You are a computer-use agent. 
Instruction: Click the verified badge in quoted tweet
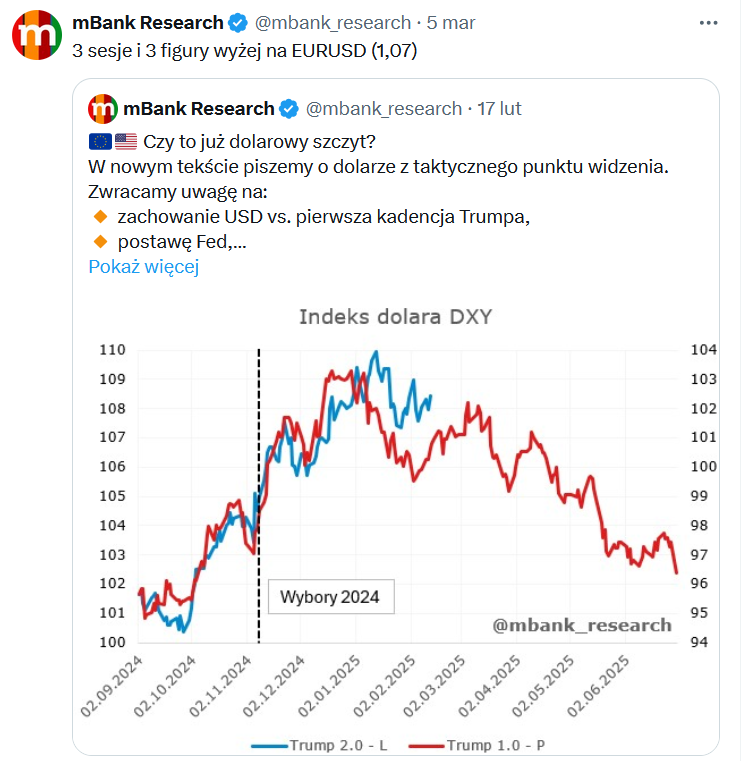(289, 109)
